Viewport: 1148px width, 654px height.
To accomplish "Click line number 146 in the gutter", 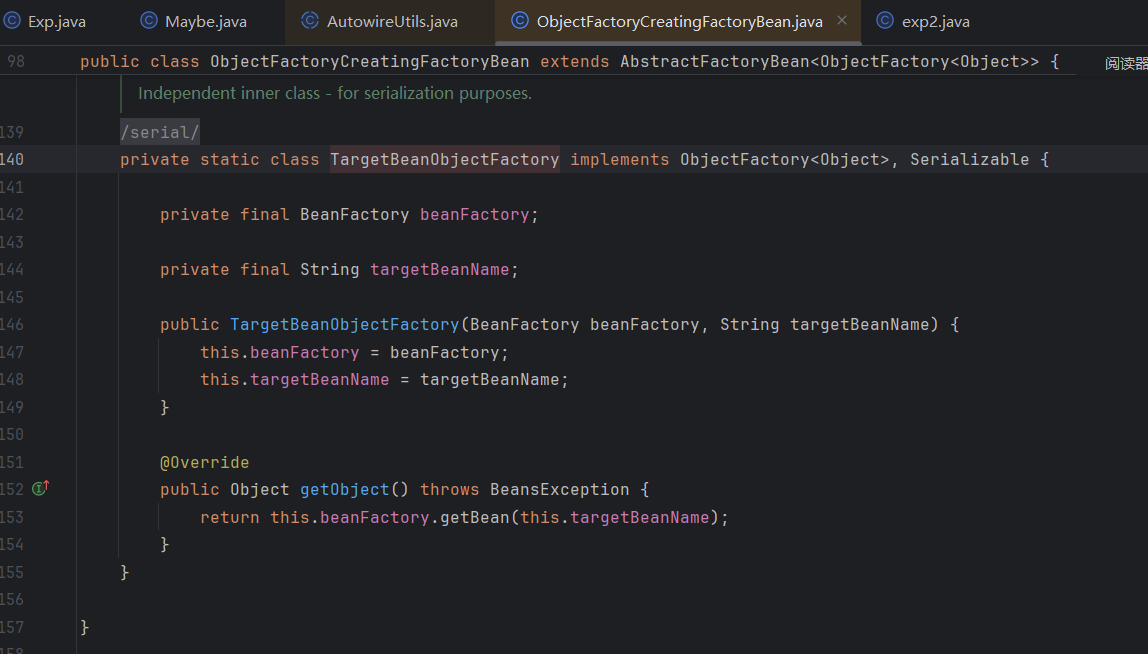I will tap(14, 324).
